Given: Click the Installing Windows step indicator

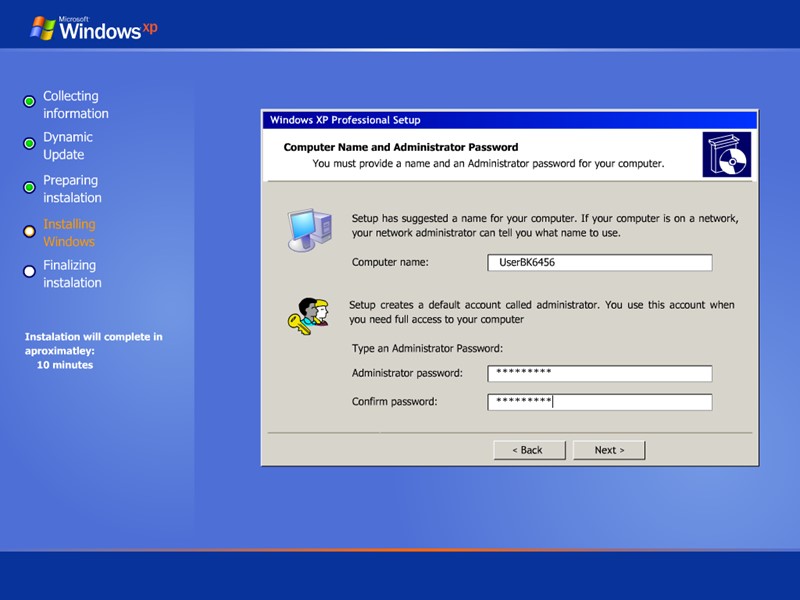Looking at the screenshot, I should point(29,232).
